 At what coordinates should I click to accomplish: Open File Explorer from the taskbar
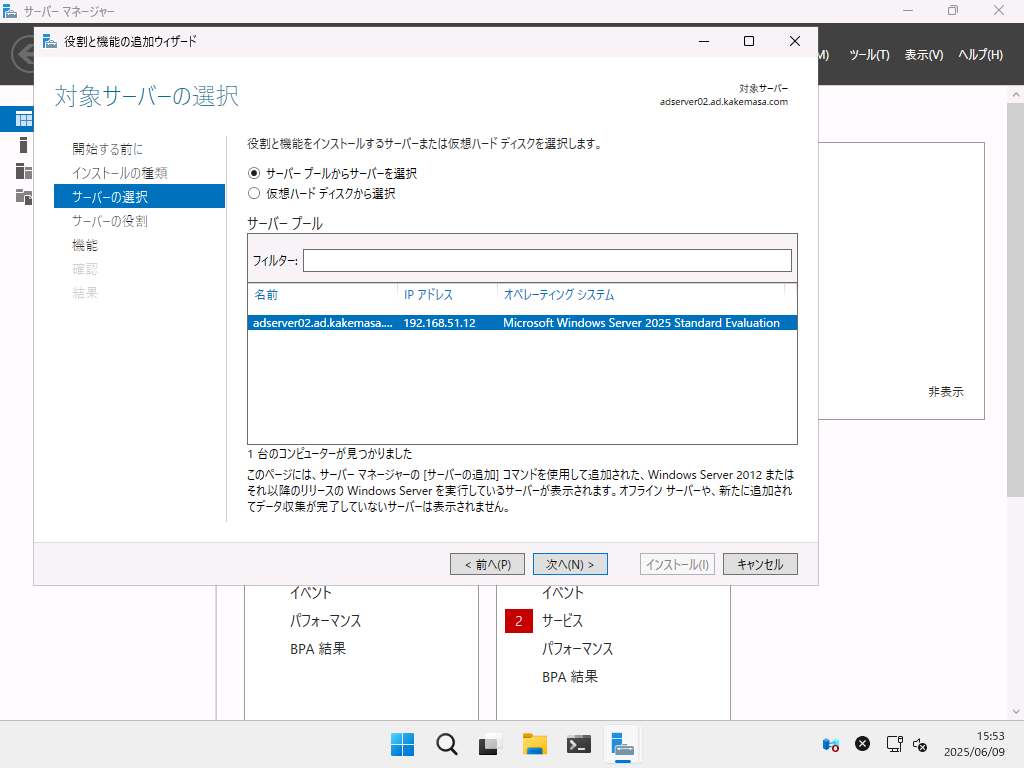[x=534, y=744]
